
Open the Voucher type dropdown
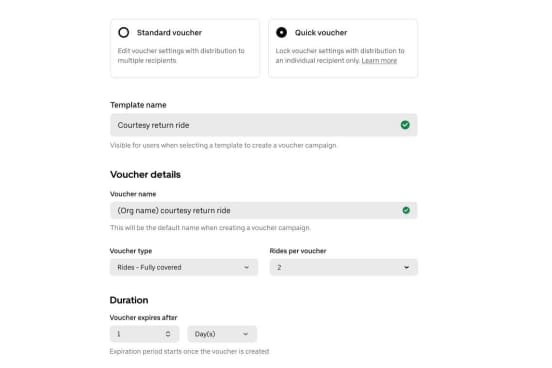(x=184, y=267)
